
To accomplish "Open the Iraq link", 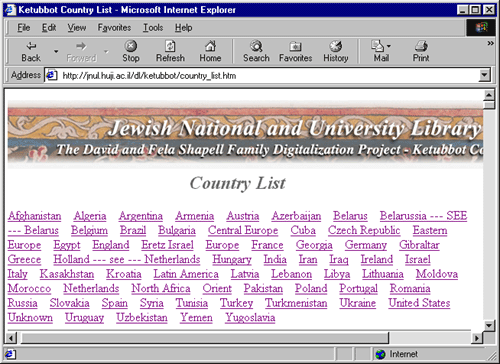I will (339, 259).
